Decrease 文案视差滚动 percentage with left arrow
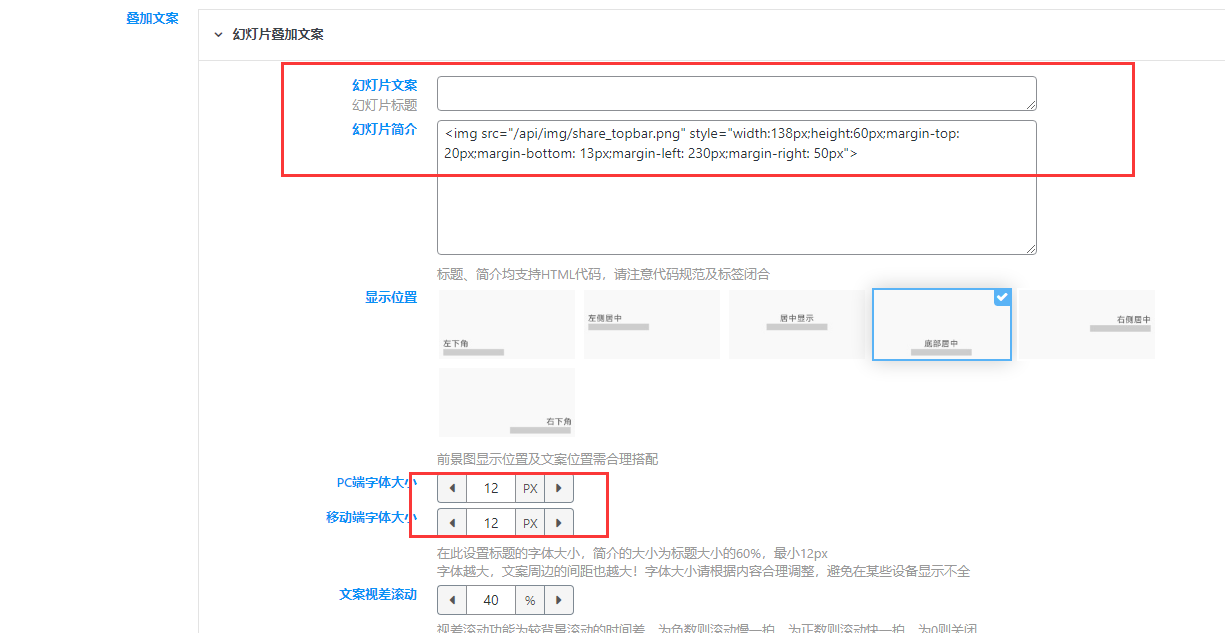The image size is (1225, 633). coord(452,600)
